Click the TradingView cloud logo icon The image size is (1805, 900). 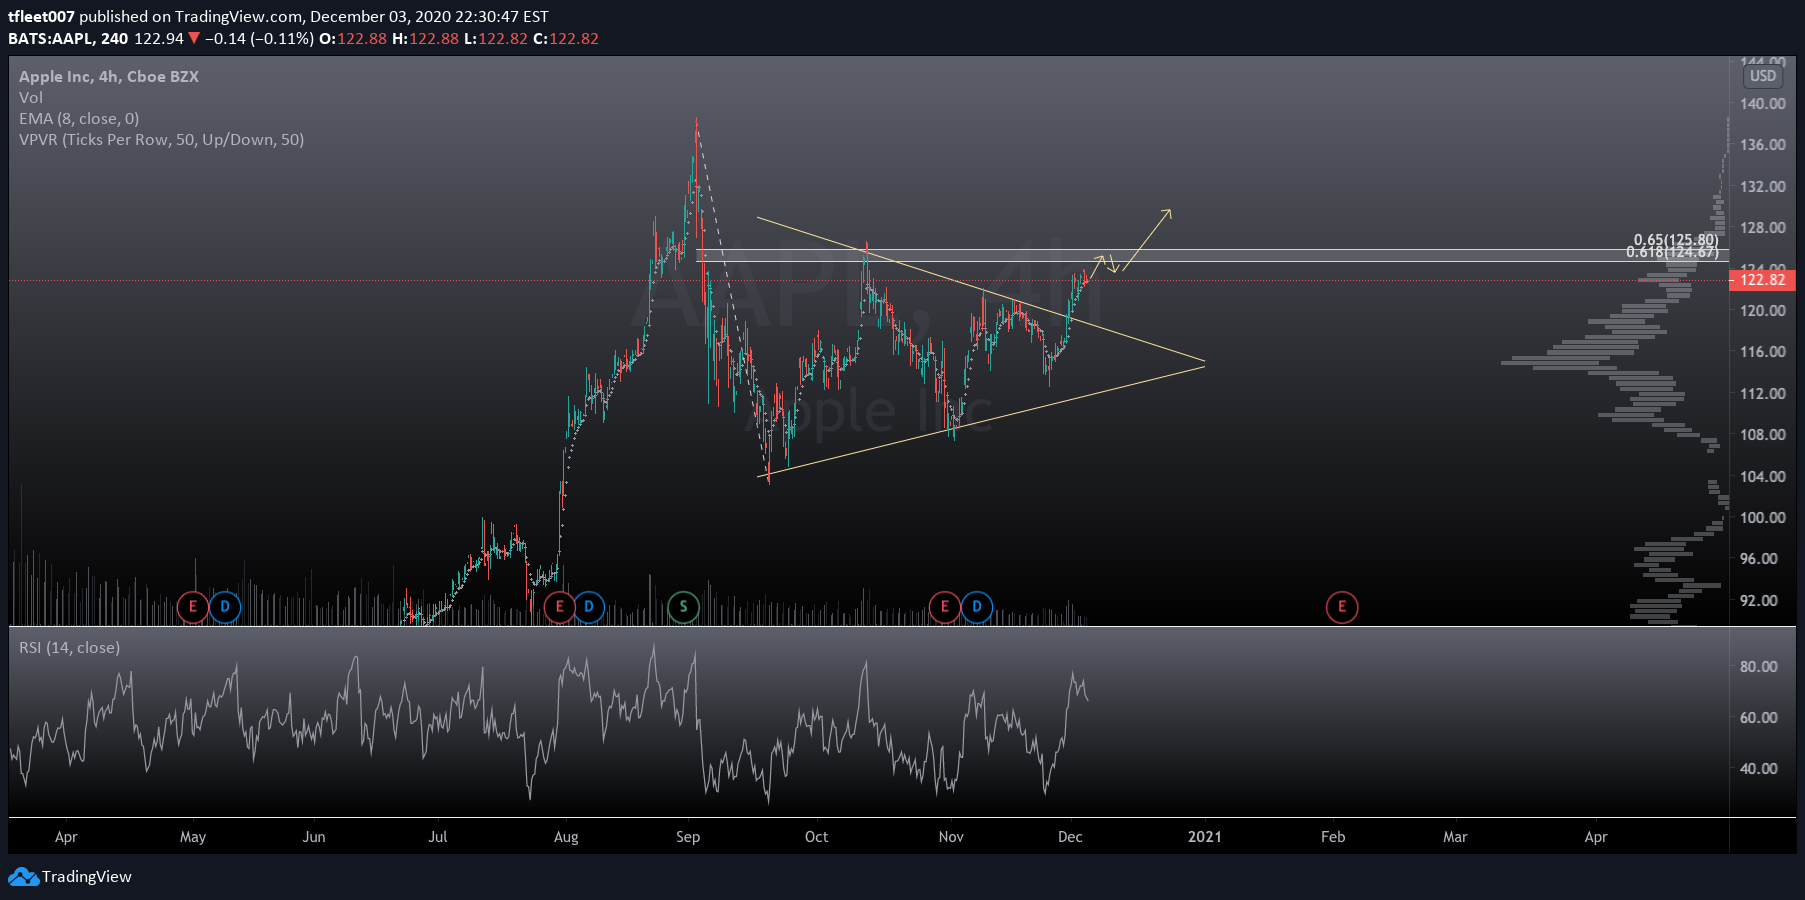pyautogui.click(x=23, y=877)
